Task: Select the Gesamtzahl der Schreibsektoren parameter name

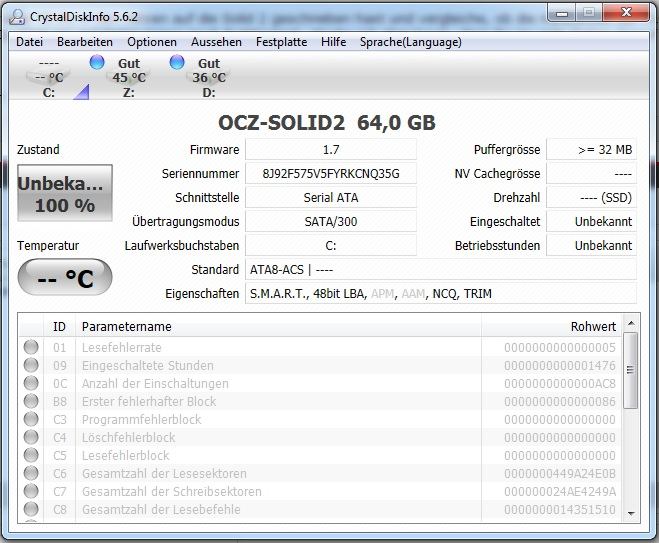Action: (171, 492)
